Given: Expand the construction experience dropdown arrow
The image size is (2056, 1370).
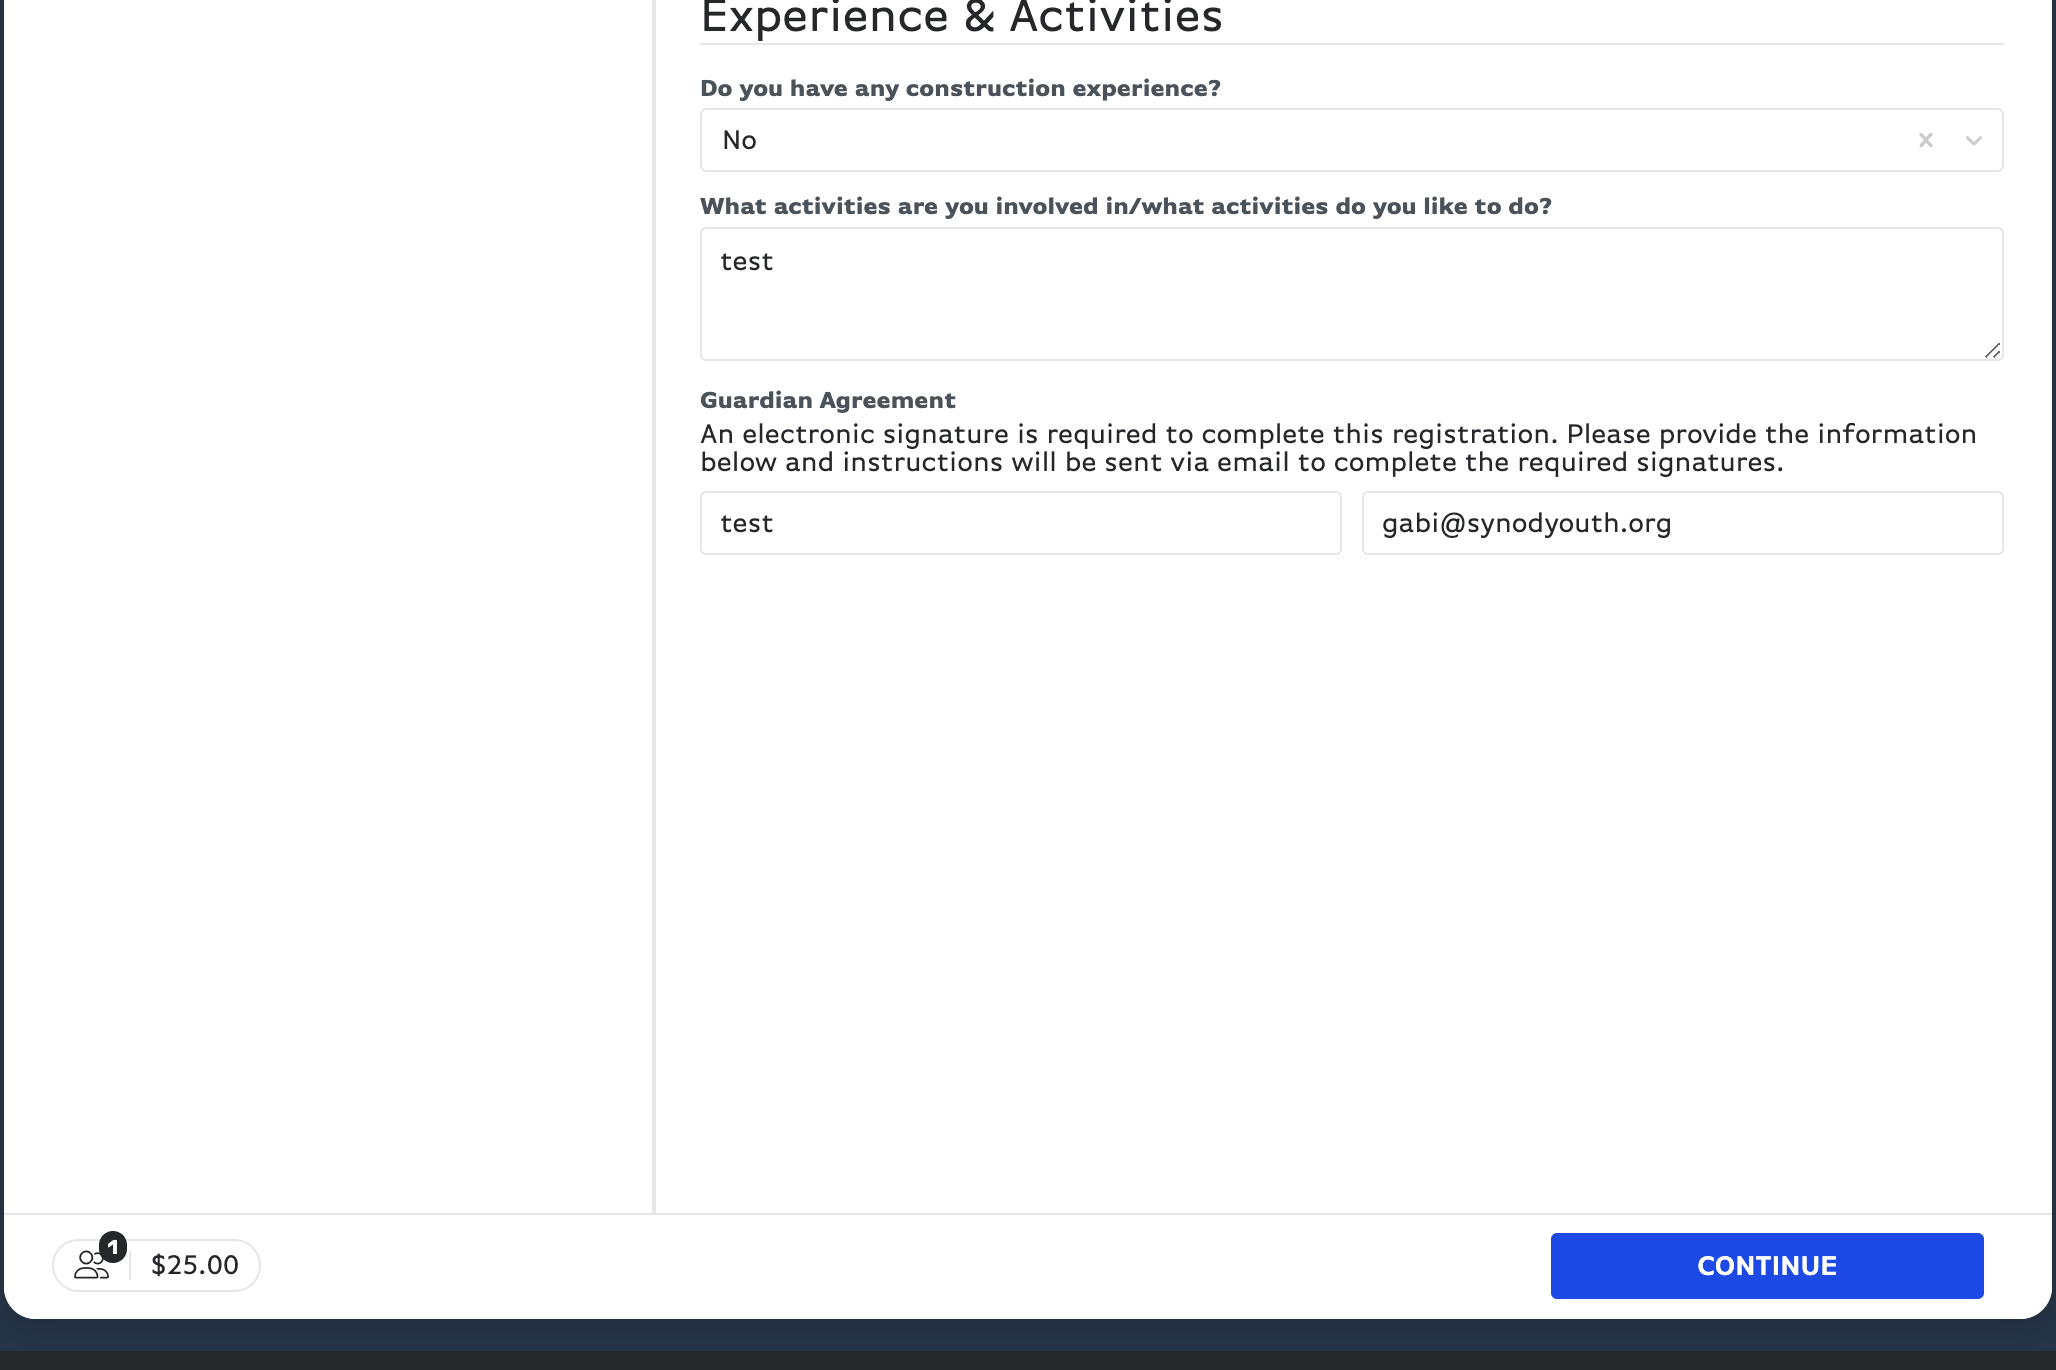Looking at the screenshot, I should (x=1973, y=140).
